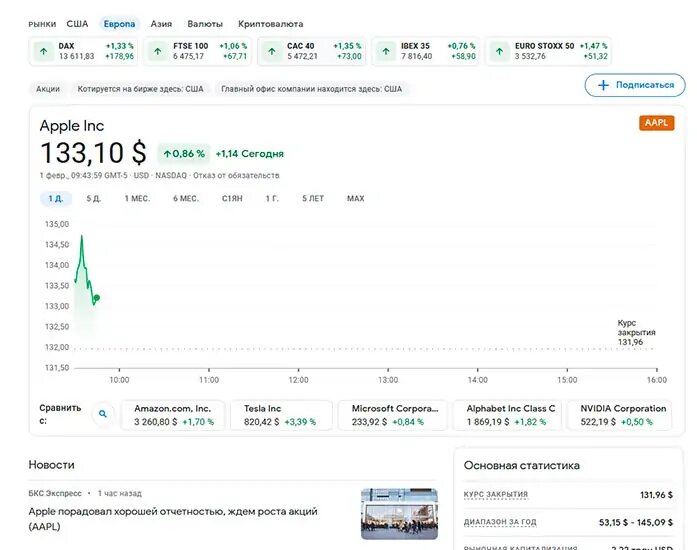
Task: Open the CAC 40 index card
Action: [x=312, y=51]
